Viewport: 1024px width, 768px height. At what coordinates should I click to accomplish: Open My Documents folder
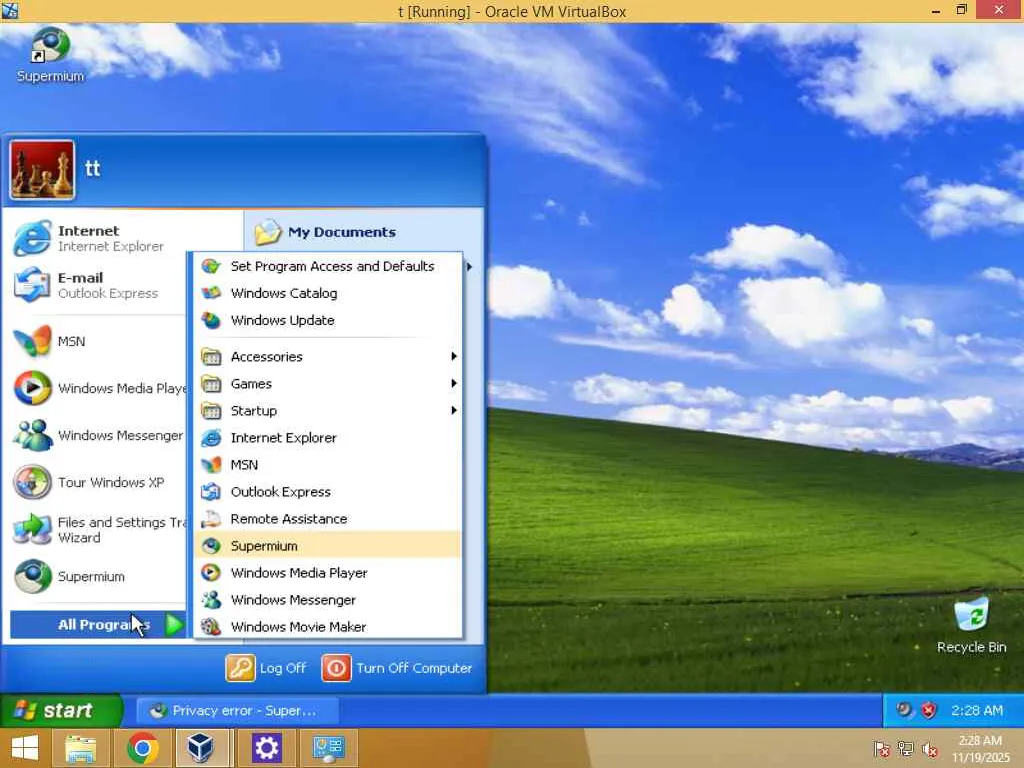pos(325,232)
